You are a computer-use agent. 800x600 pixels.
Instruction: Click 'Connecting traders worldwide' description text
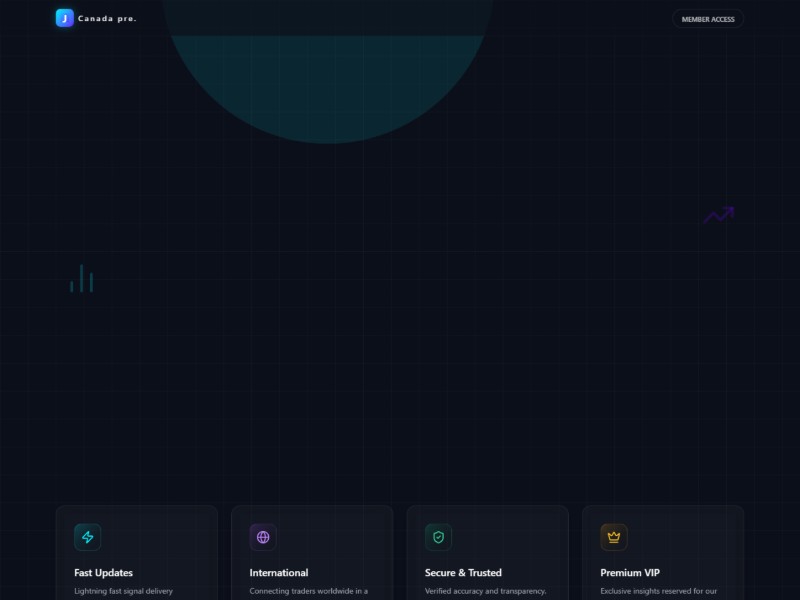[x=308, y=591]
